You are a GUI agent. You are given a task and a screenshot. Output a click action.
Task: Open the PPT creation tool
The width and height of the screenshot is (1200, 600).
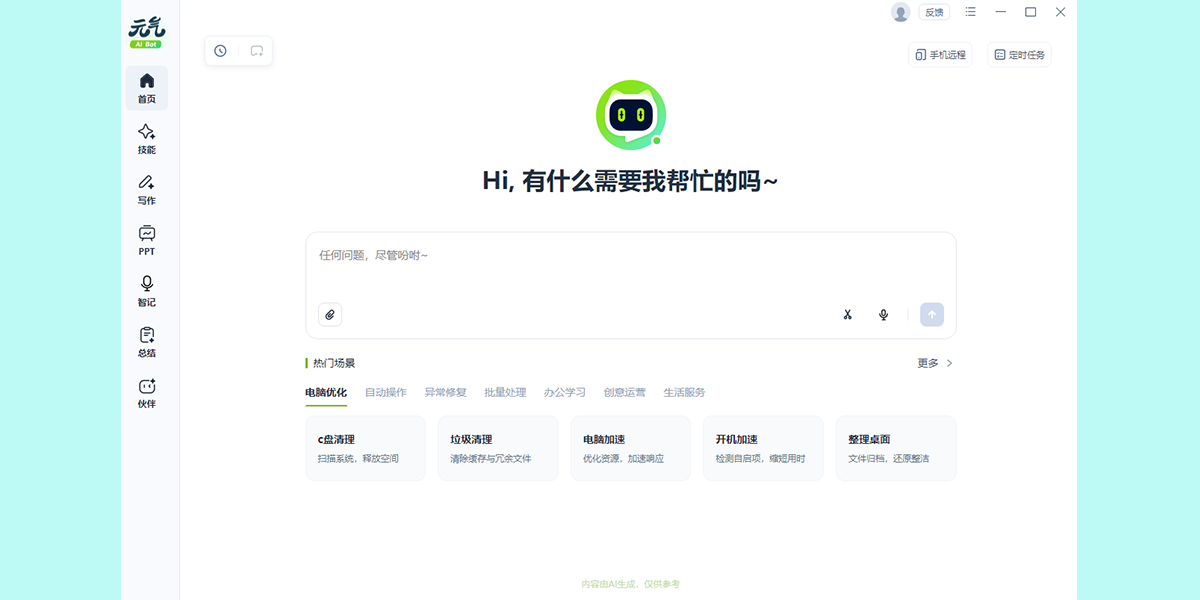146,239
